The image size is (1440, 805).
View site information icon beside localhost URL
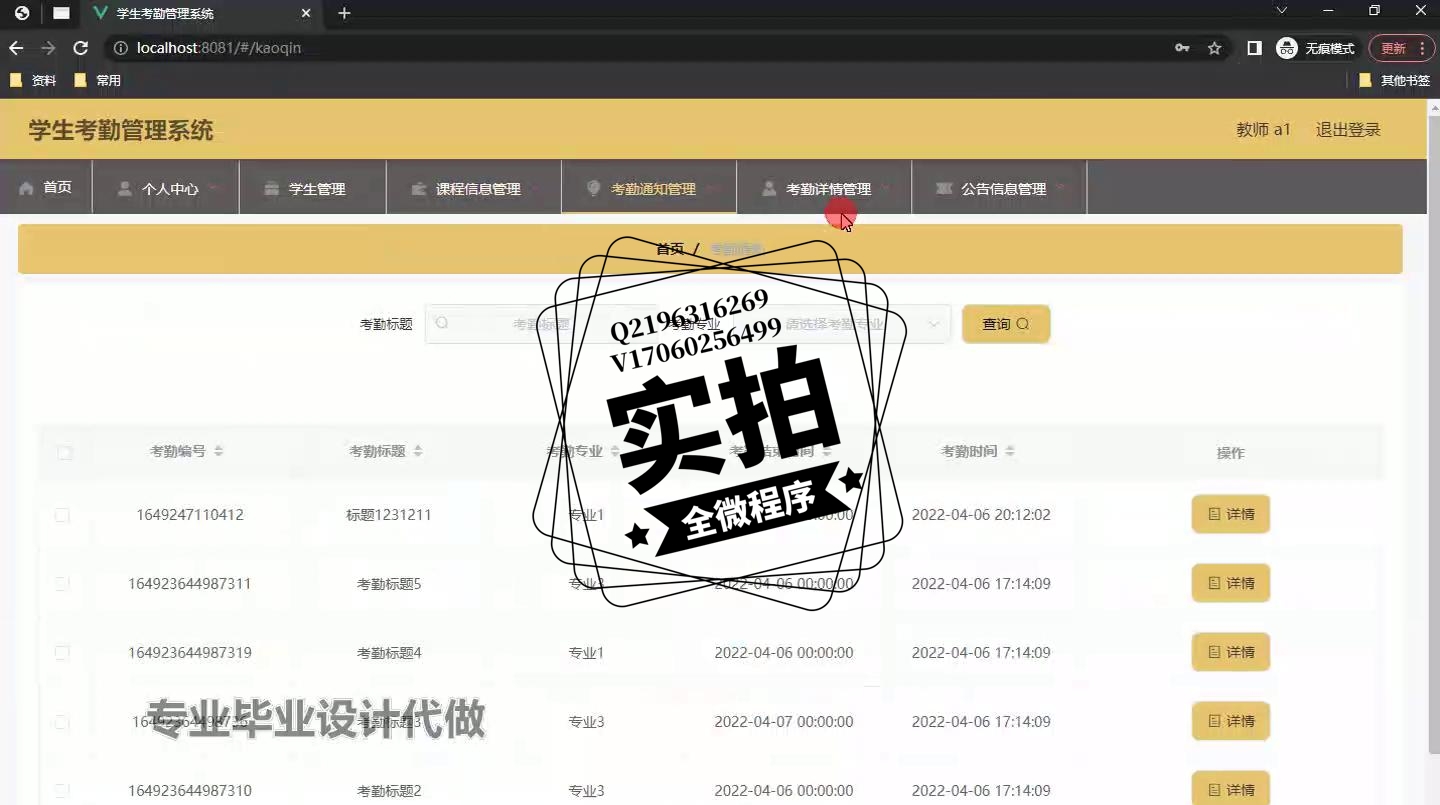pyautogui.click(x=121, y=48)
